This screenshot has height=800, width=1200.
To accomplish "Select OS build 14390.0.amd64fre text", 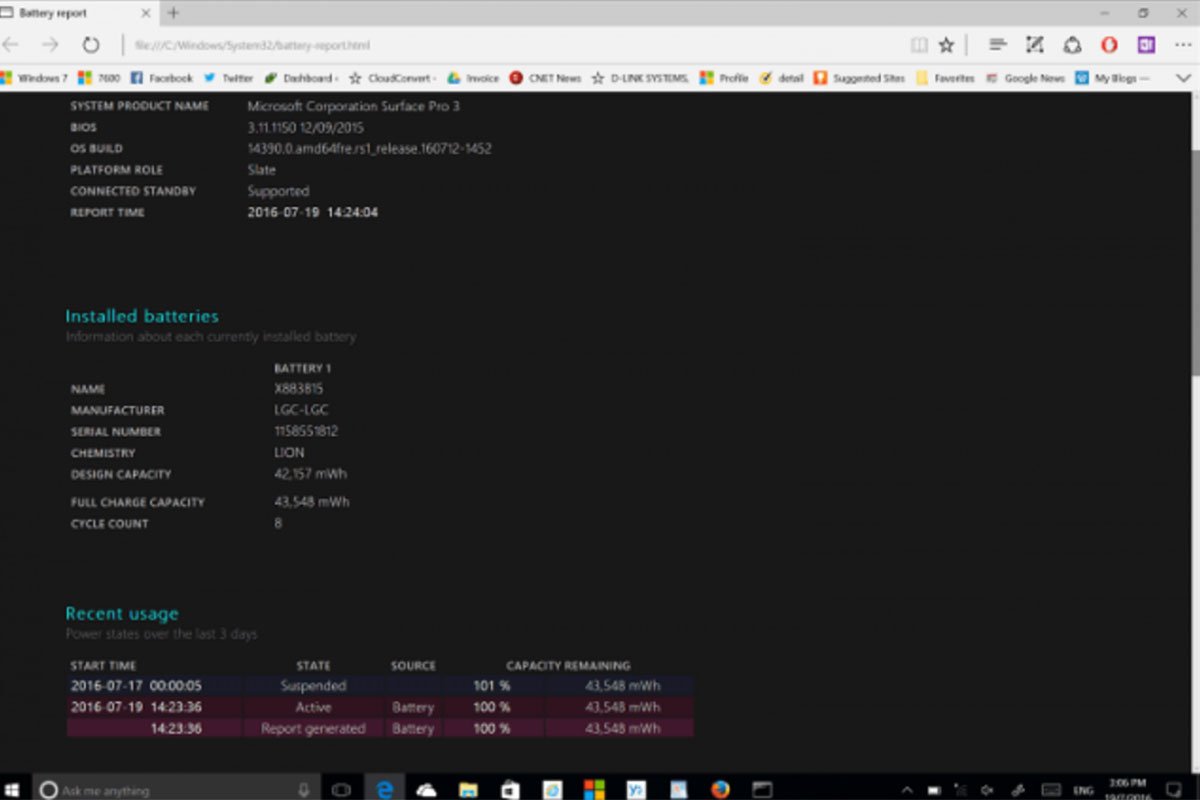I will pyautogui.click(x=369, y=149).
